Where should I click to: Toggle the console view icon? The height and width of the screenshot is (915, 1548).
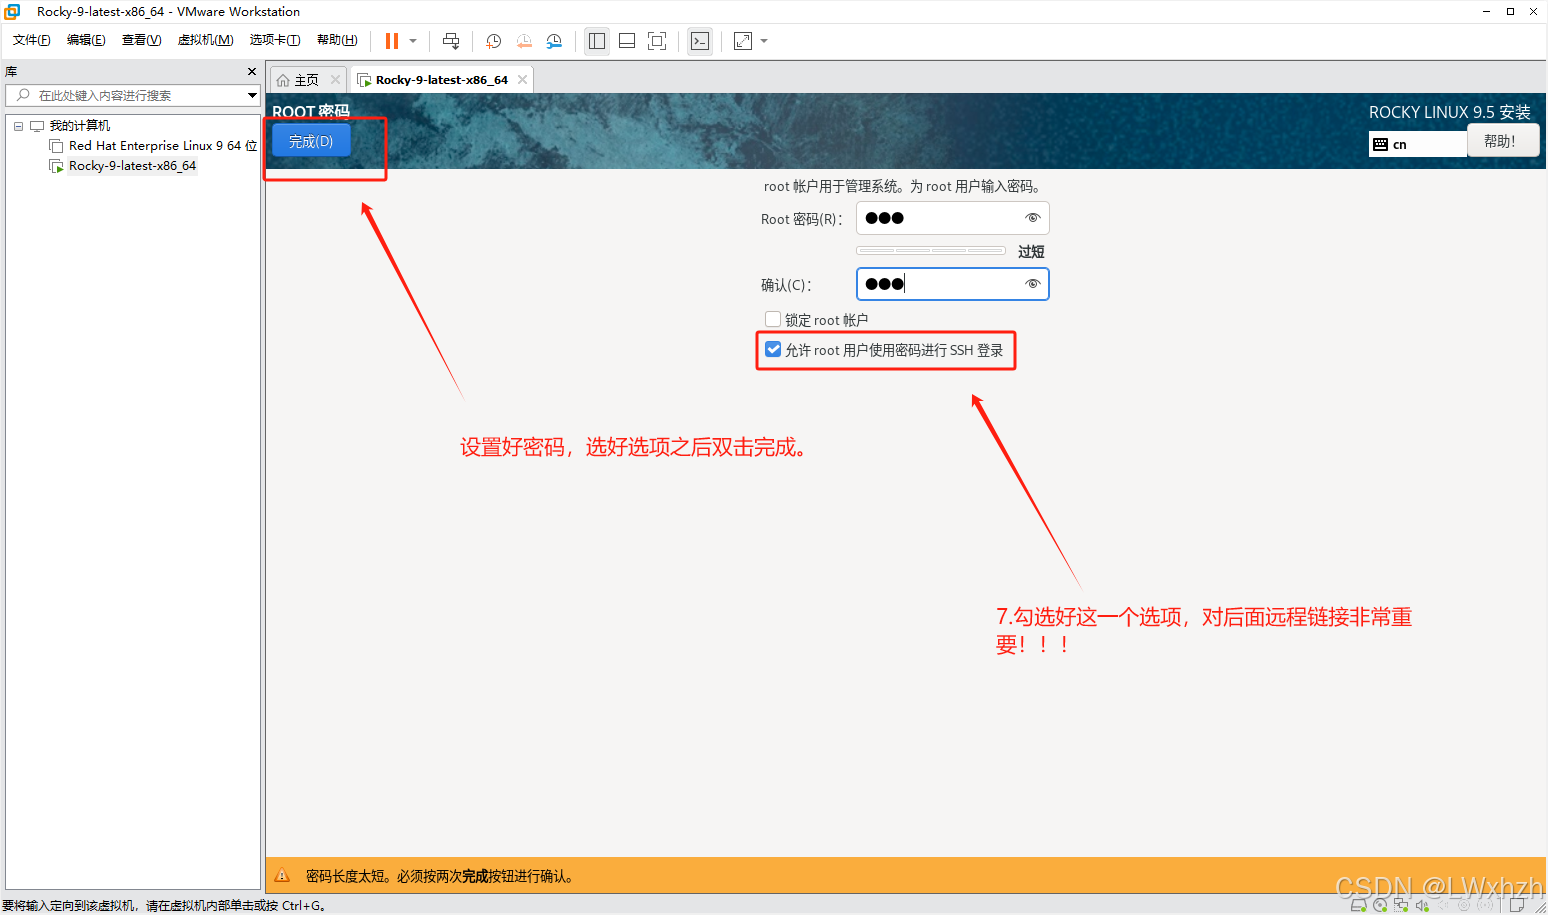pos(700,41)
